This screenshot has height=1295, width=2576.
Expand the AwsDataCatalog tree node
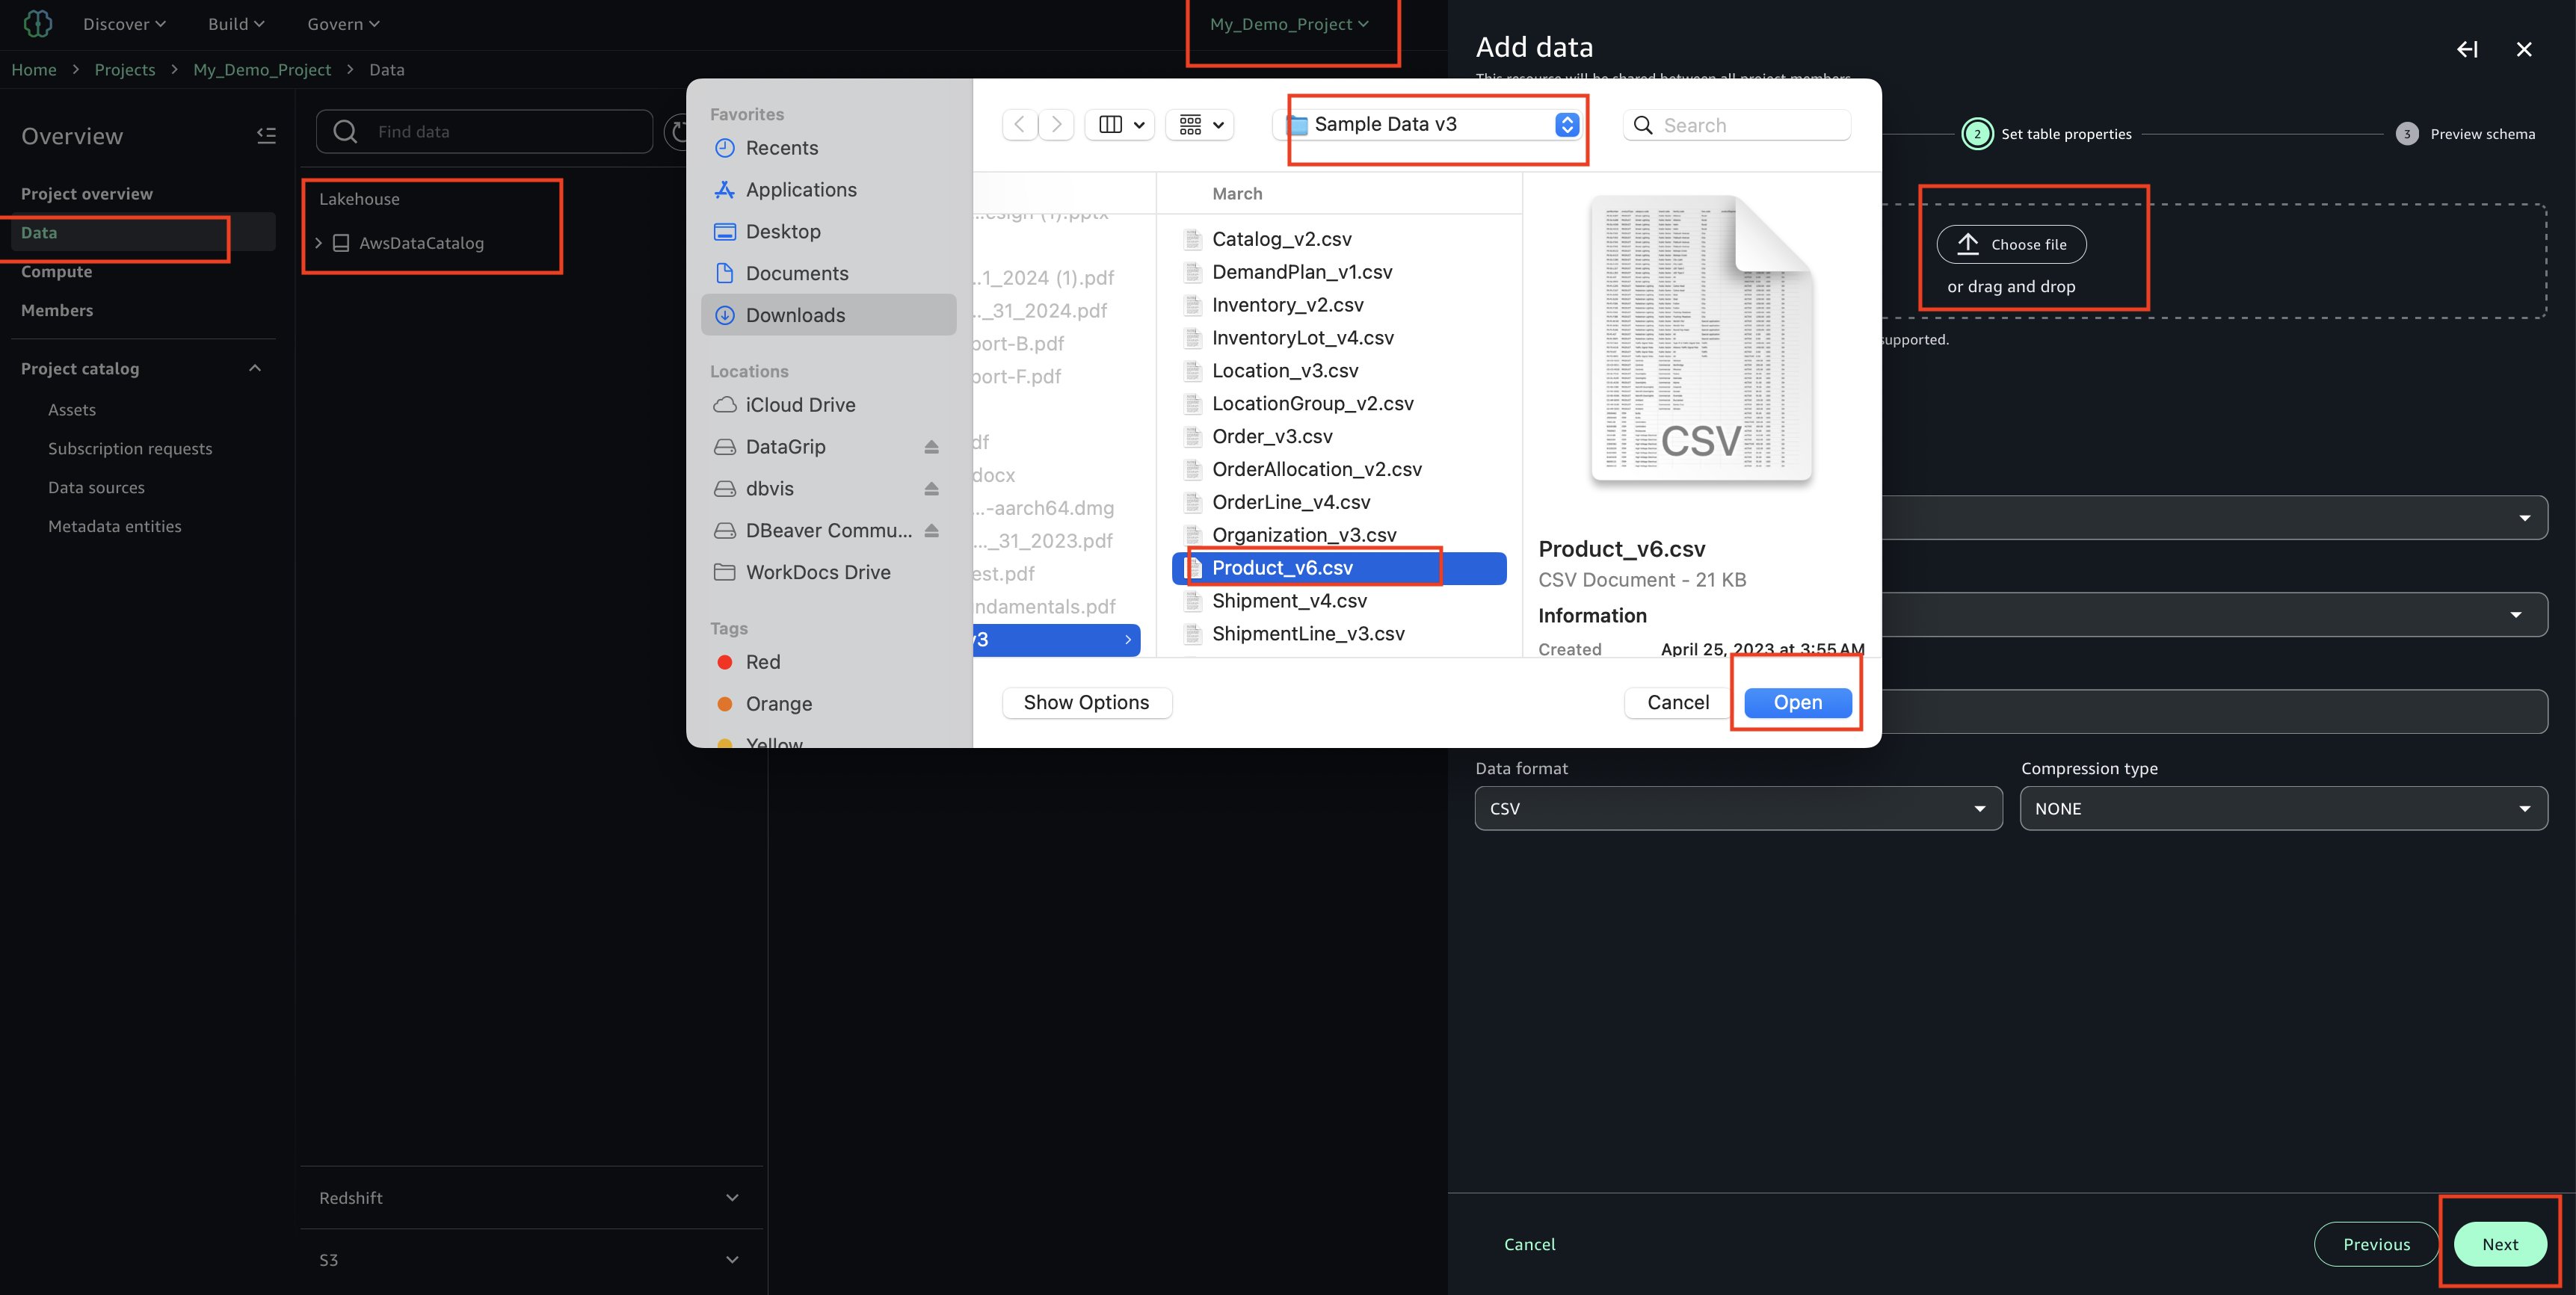[x=319, y=243]
